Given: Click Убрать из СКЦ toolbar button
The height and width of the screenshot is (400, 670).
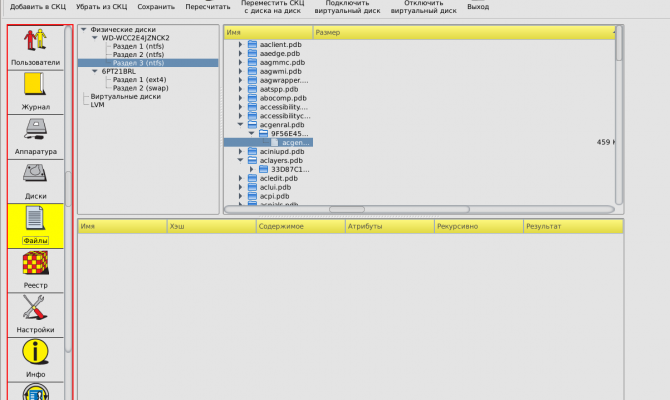Looking at the screenshot, I should [x=102, y=7].
